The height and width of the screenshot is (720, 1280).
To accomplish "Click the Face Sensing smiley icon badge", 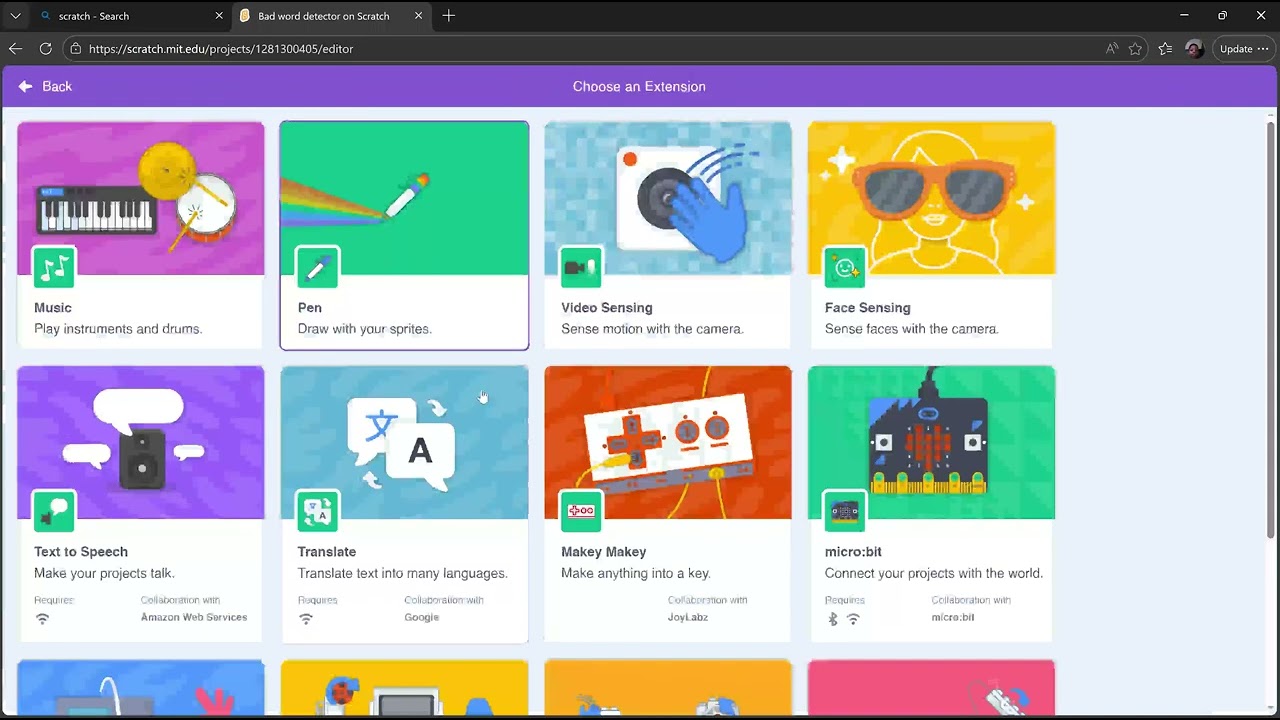I will coord(845,267).
